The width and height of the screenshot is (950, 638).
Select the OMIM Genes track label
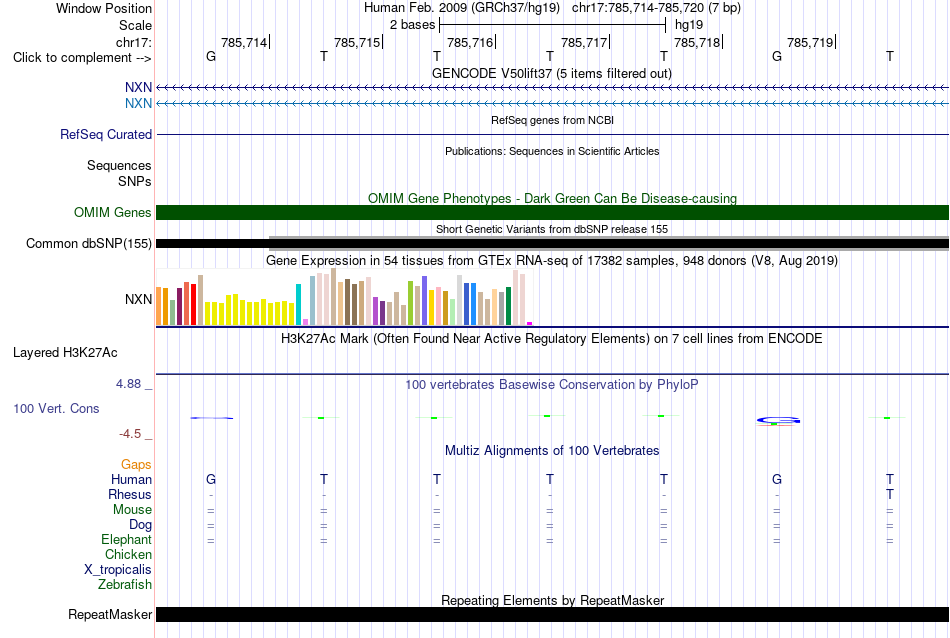(x=112, y=213)
